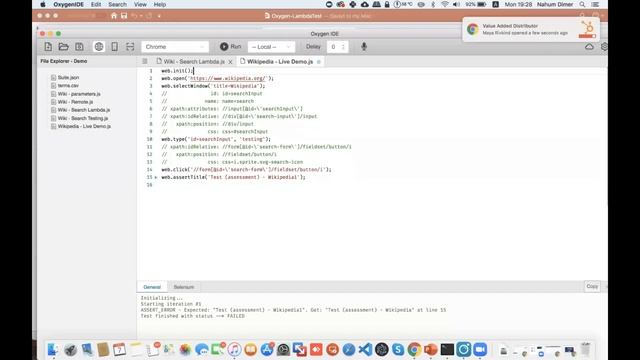This screenshot has width=640, height=360.
Task: Click the save icon in background window toolbar
Action: [124, 16]
